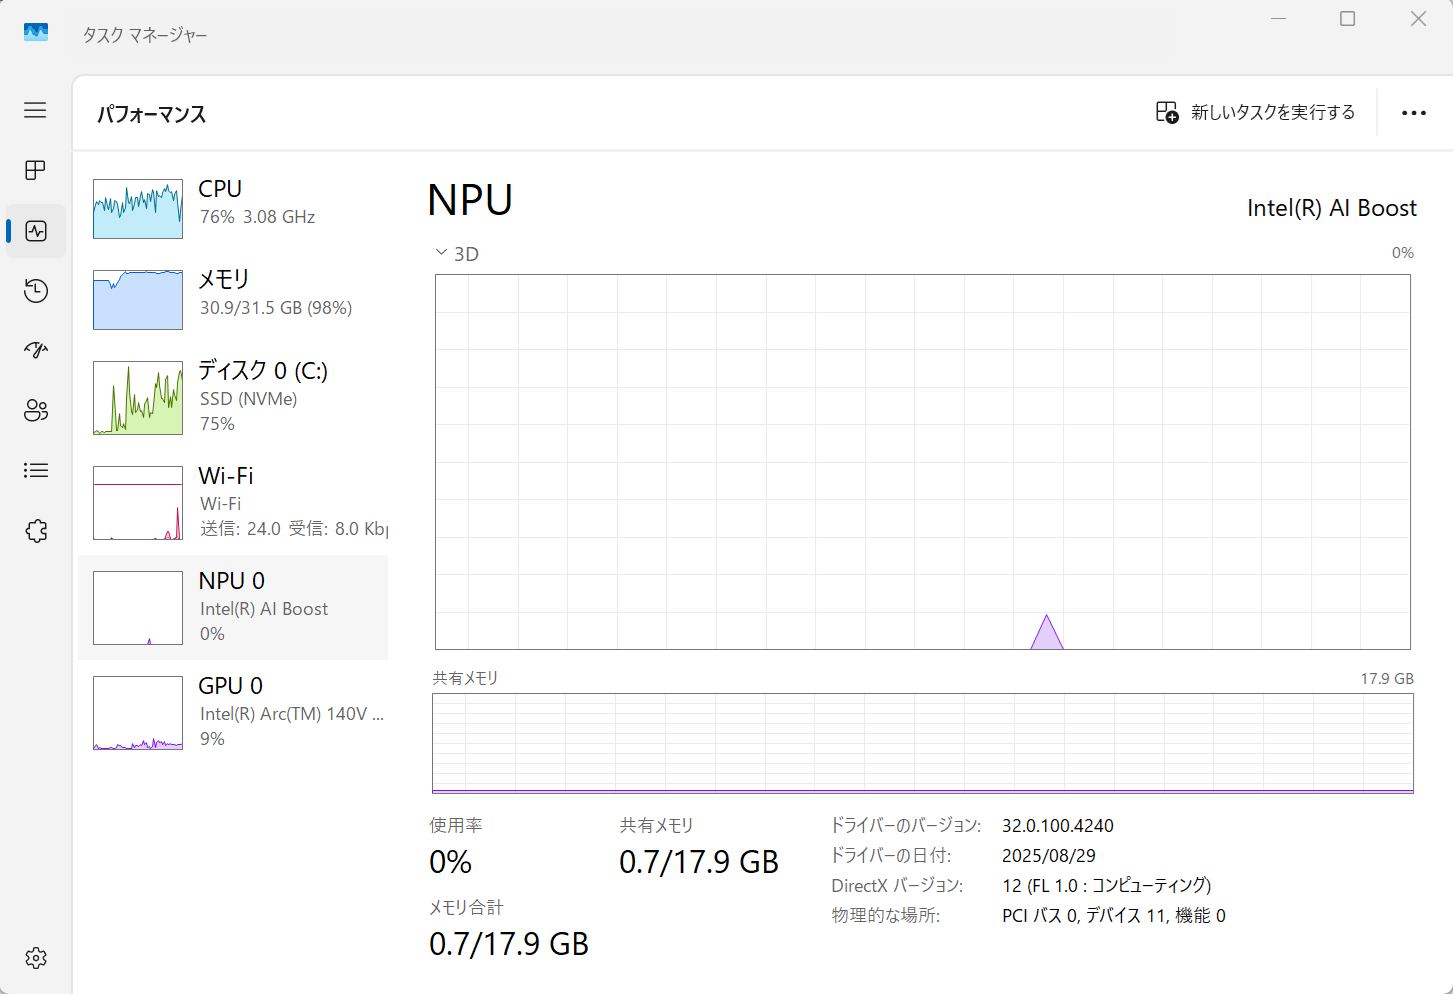Viewport: 1453px width, 995px height.
Task: Click the PCI バス 0 location value
Action: click(1114, 916)
